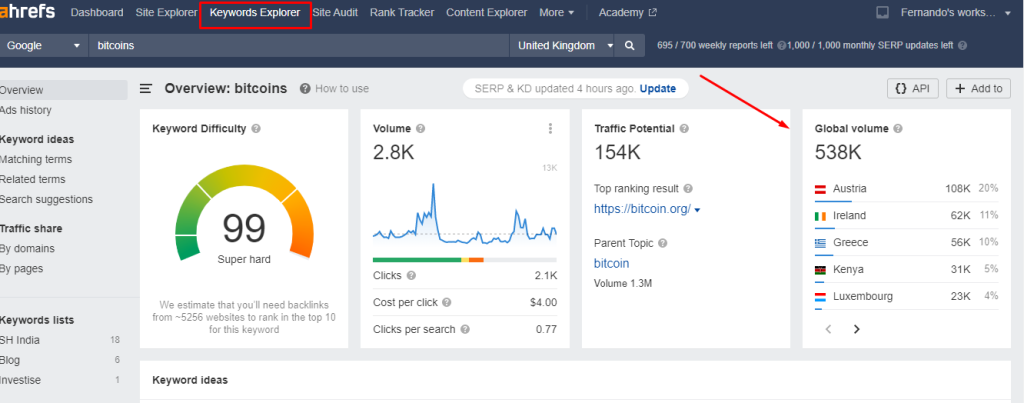The width and height of the screenshot is (1024, 403).
Task: Select Matching terms in the sidebar
Action: pos(36,159)
